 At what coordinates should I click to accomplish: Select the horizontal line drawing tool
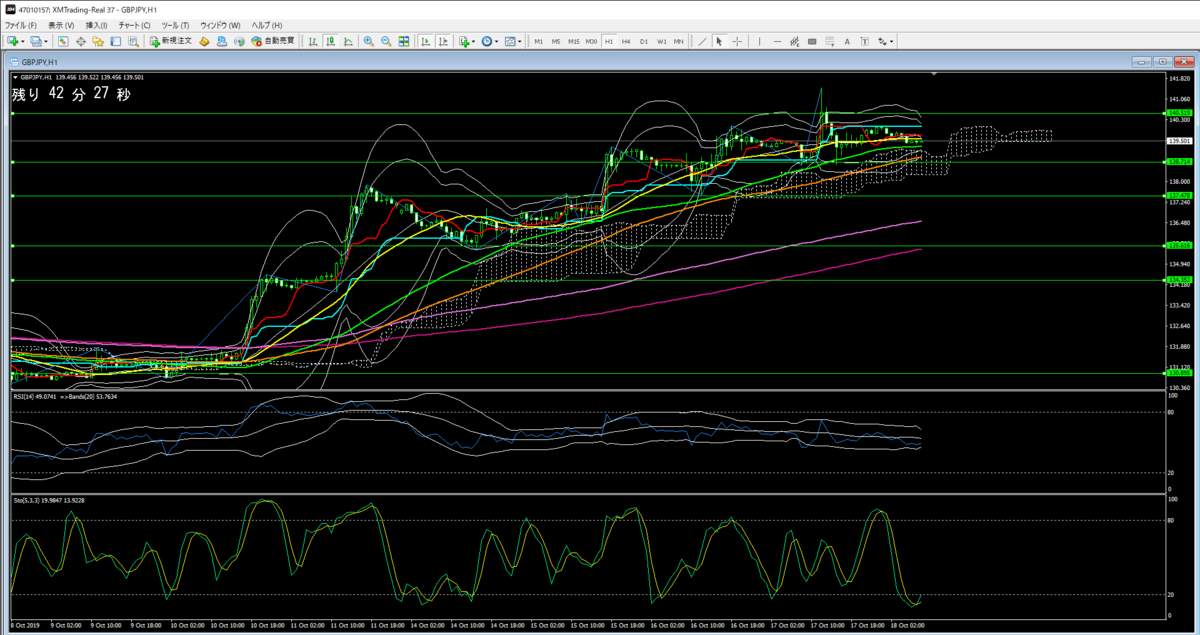[777, 41]
